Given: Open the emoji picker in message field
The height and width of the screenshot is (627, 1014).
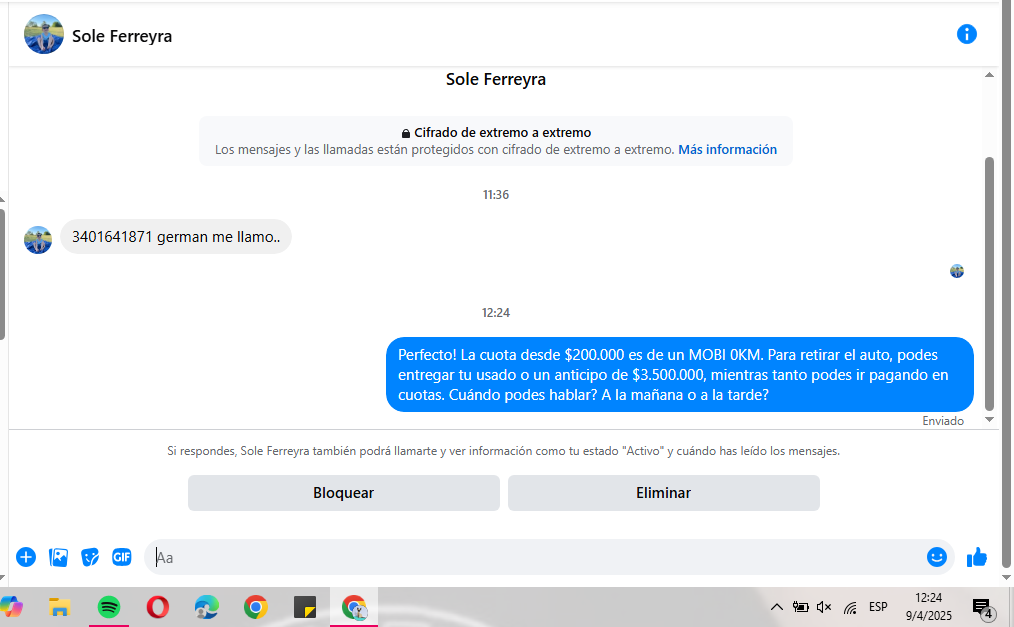Looking at the screenshot, I should click(937, 557).
